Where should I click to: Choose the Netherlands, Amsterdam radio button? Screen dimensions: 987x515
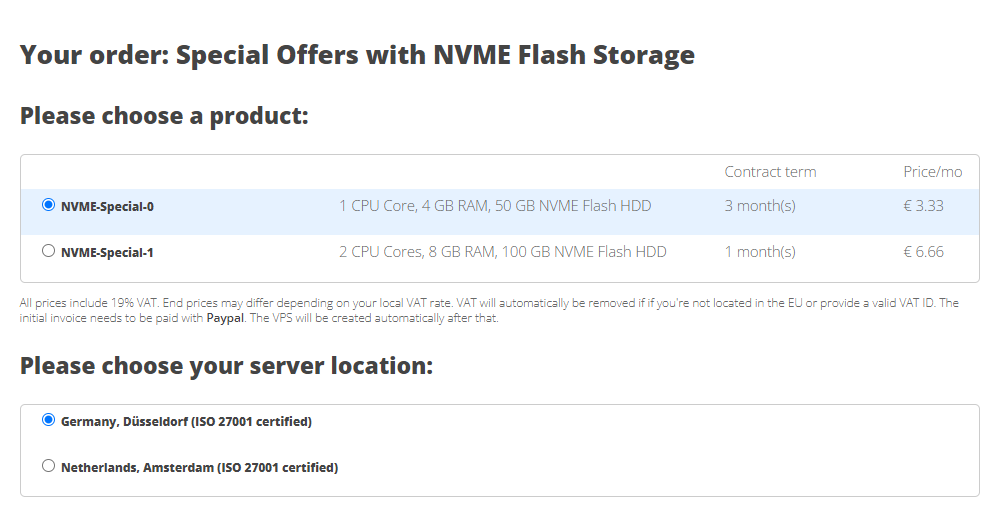click(48, 466)
